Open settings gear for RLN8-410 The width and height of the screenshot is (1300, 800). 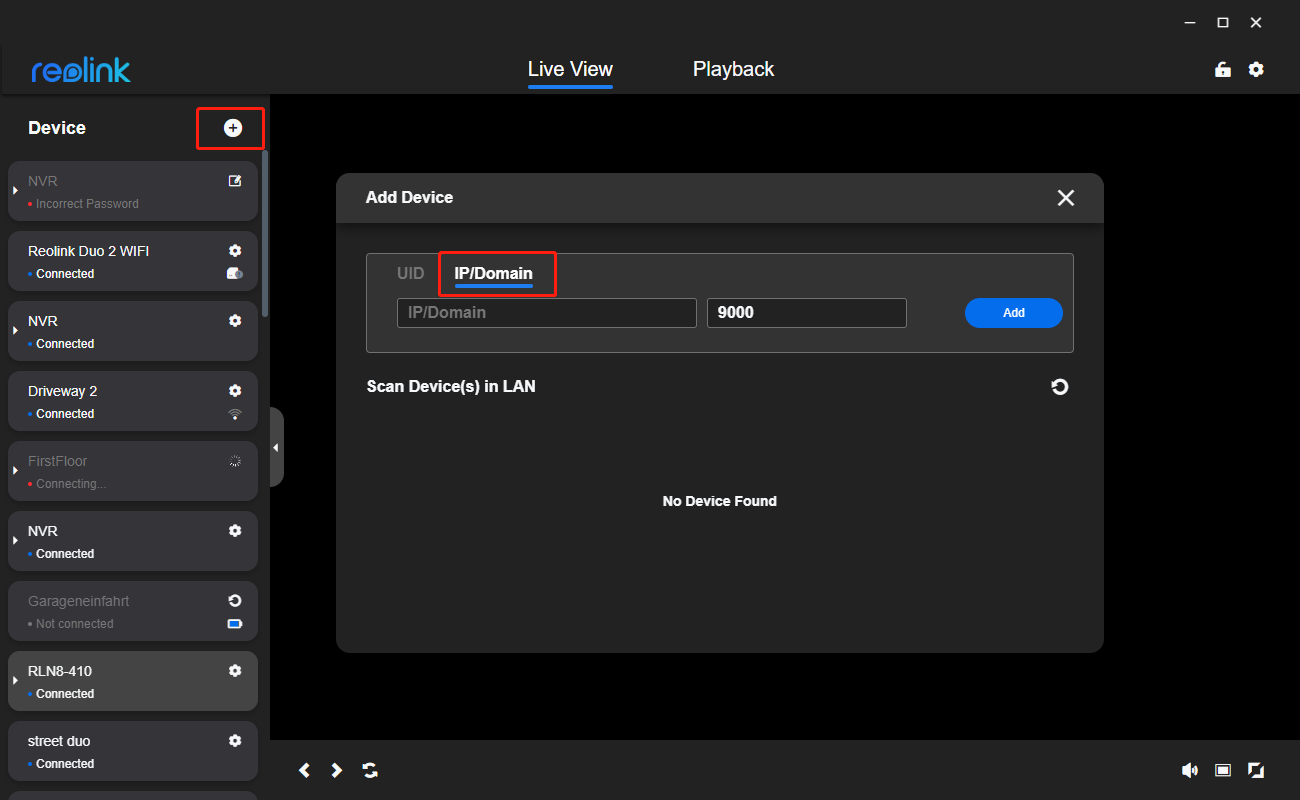point(235,671)
